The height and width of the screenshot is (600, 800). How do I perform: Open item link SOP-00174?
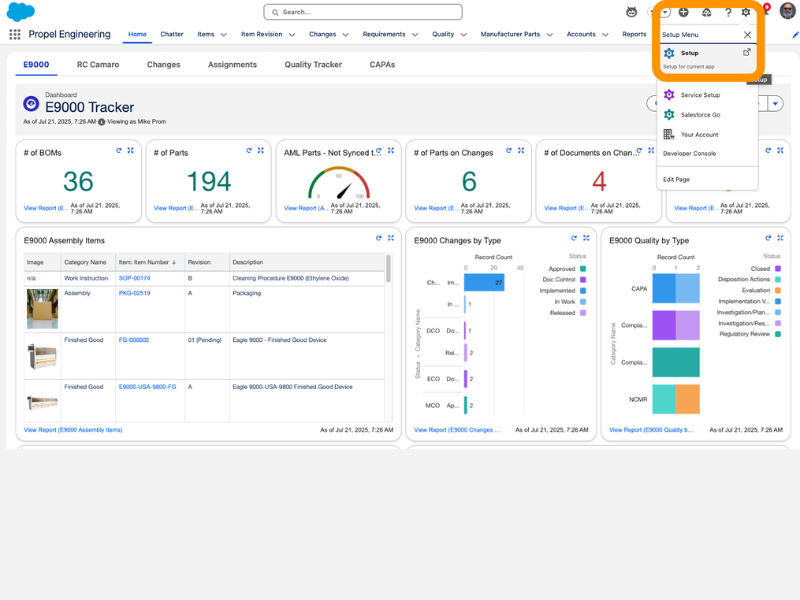(135, 279)
